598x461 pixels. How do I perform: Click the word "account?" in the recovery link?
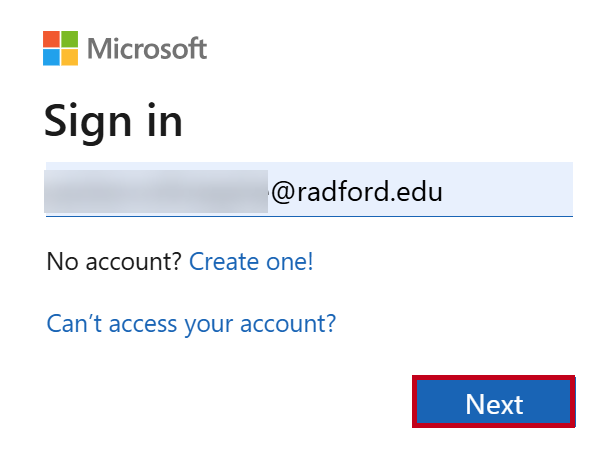tap(288, 324)
